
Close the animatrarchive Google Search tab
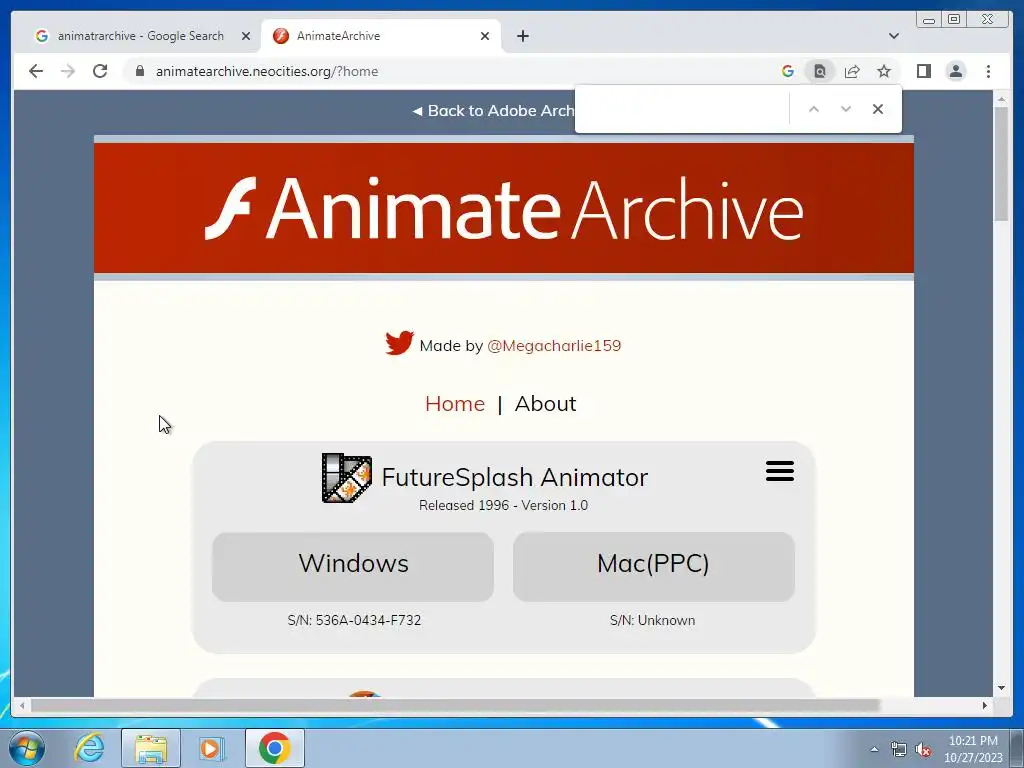[246, 36]
